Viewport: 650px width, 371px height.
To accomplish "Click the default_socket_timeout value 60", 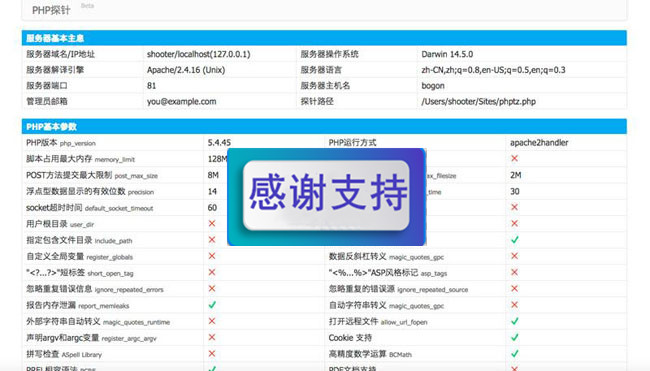I will [x=212, y=208].
